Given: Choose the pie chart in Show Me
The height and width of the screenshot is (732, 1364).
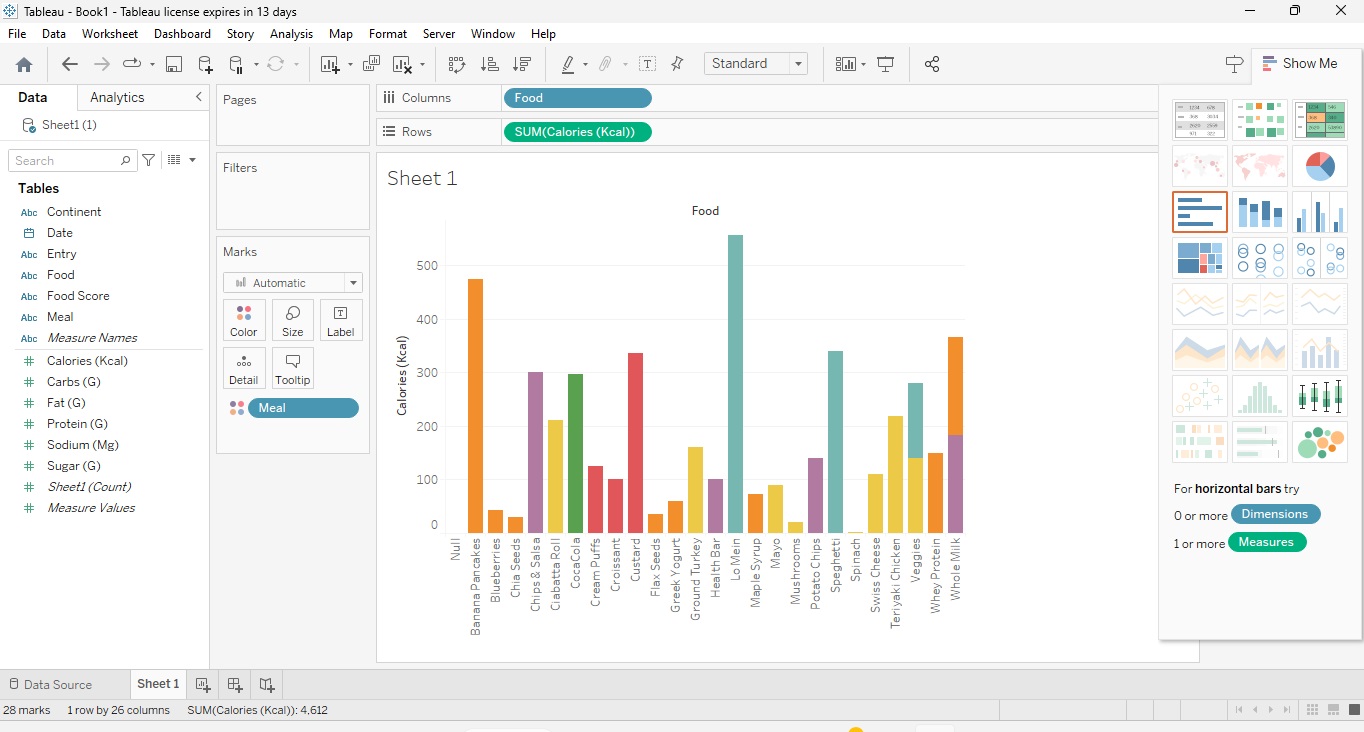Looking at the screenshot, I should (x=1320, y=166).
